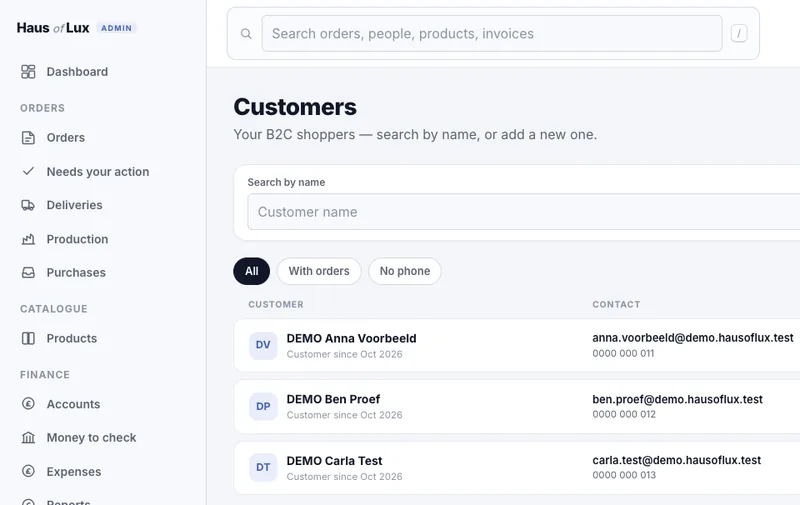Open the Accounts euro icon
This screenshot has width=800, height=505.
pyautogui.click(x=28, y=404)
